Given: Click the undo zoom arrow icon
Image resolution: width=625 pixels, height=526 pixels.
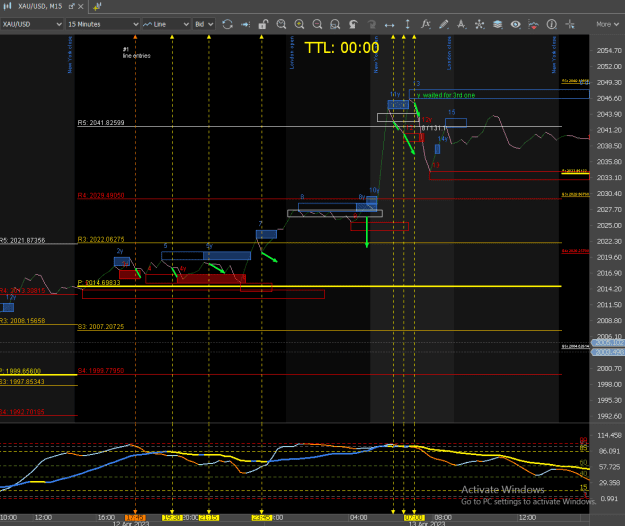Looking at the screenshot, I should [353, 24].
